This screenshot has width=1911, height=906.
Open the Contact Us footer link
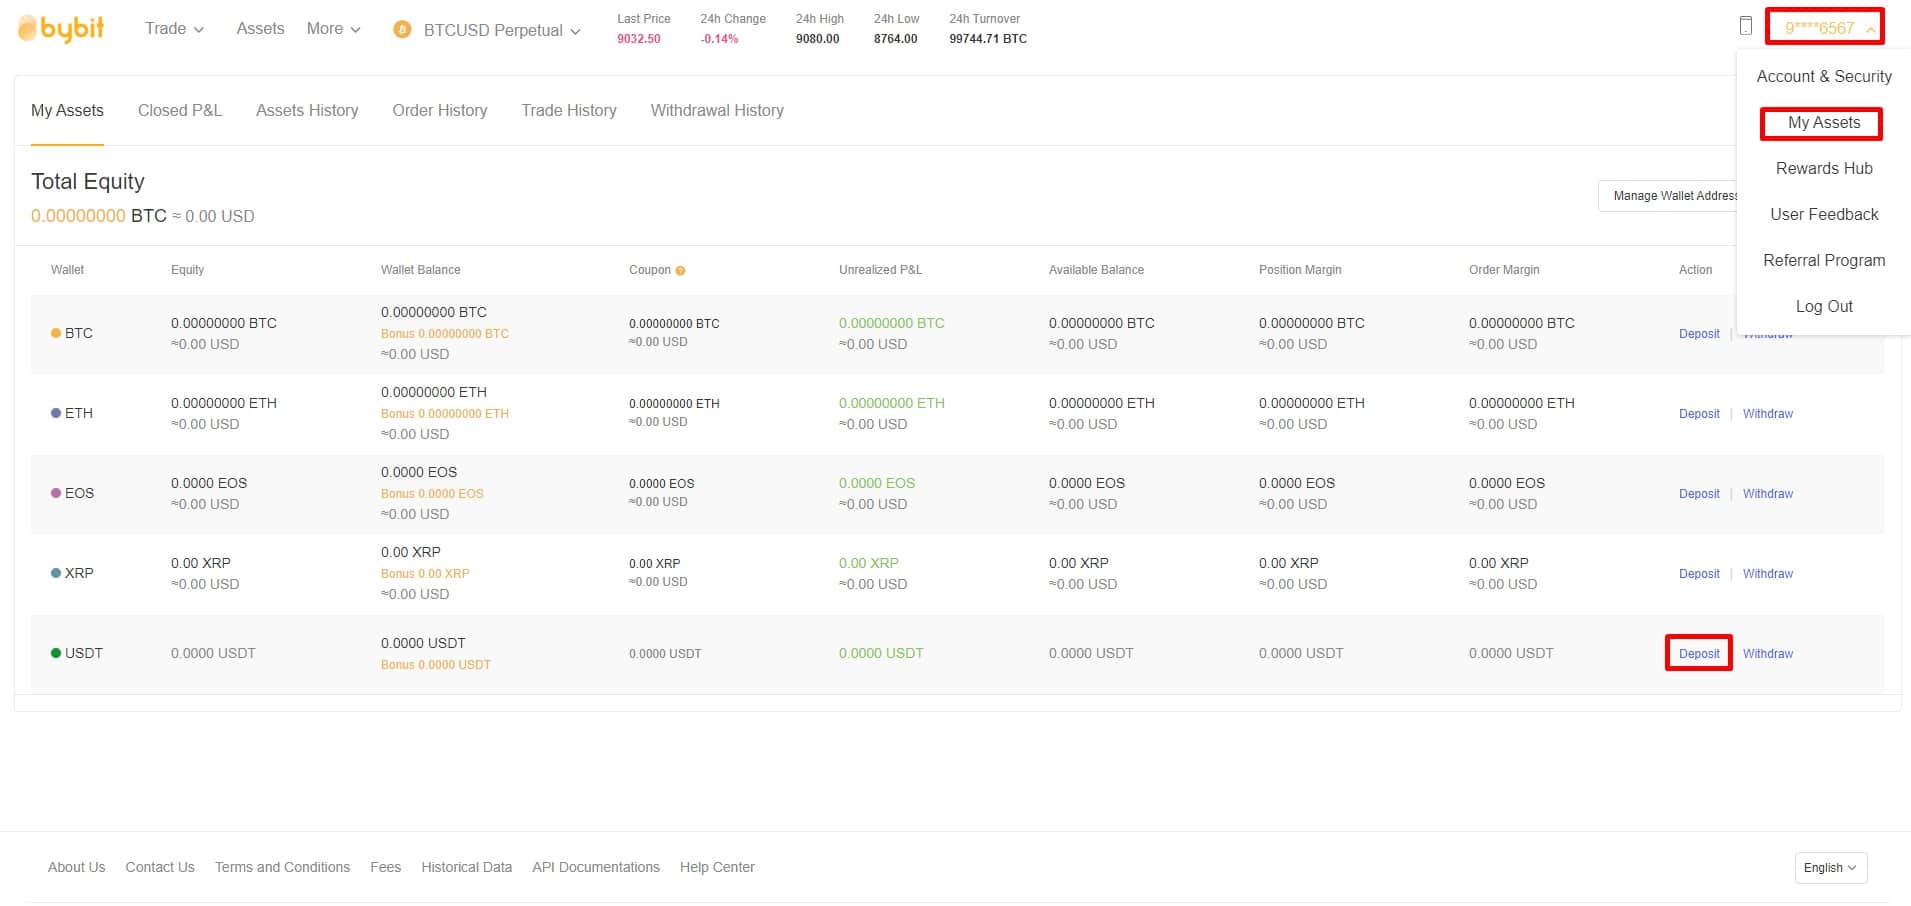click(x=160, y=867)
